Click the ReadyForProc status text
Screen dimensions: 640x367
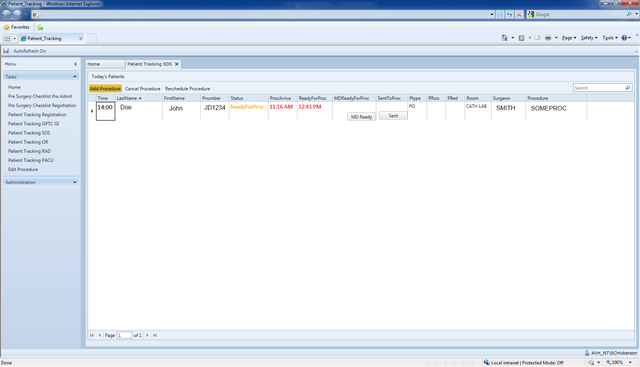tap(247, 107)
